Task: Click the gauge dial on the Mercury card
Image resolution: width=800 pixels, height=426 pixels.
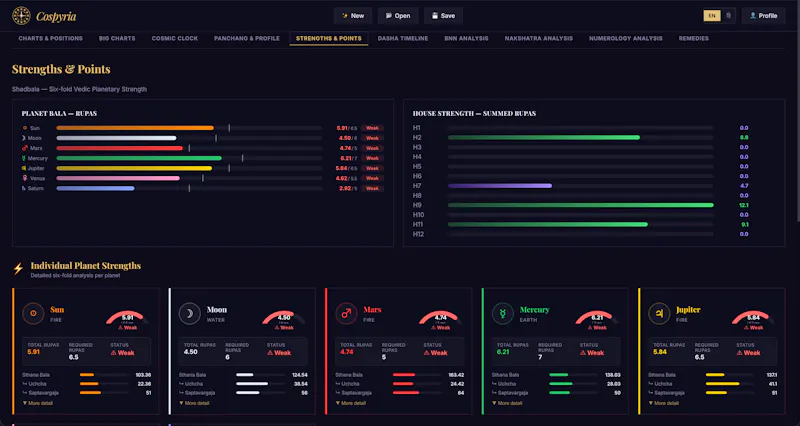Action: click(597, 318)
